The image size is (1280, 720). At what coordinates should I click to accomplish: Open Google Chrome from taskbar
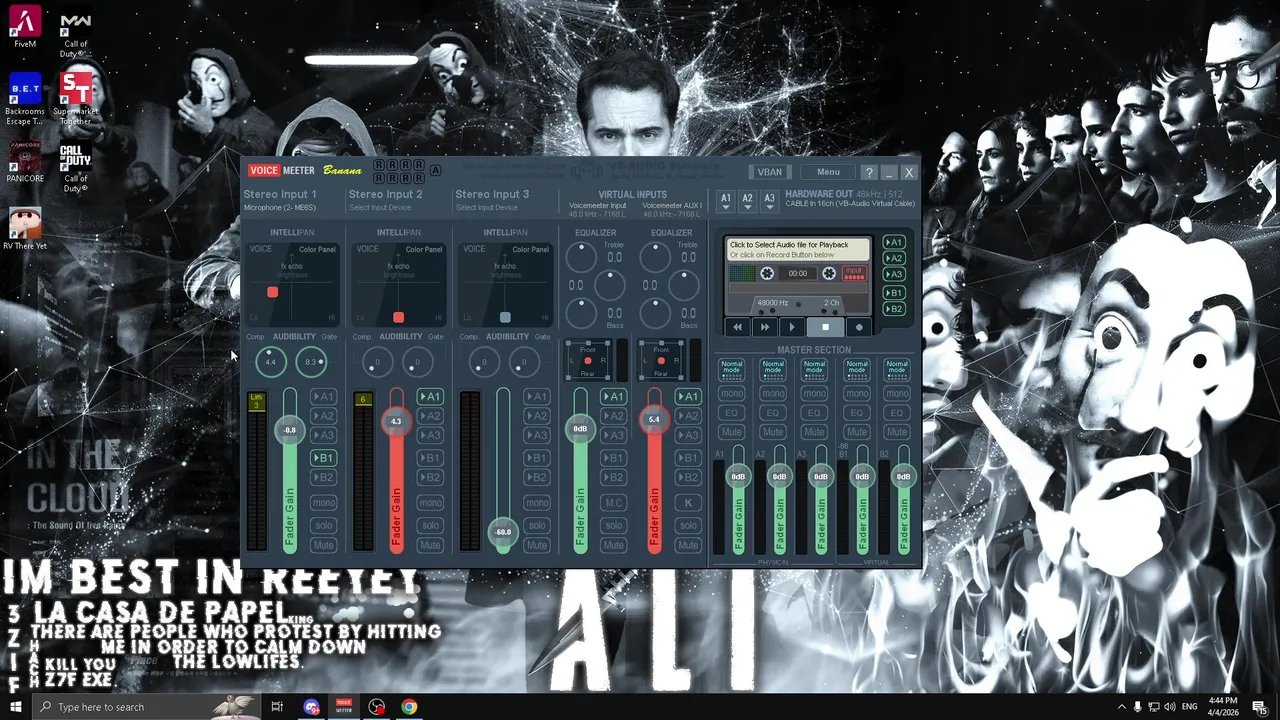tap(409, 707)
